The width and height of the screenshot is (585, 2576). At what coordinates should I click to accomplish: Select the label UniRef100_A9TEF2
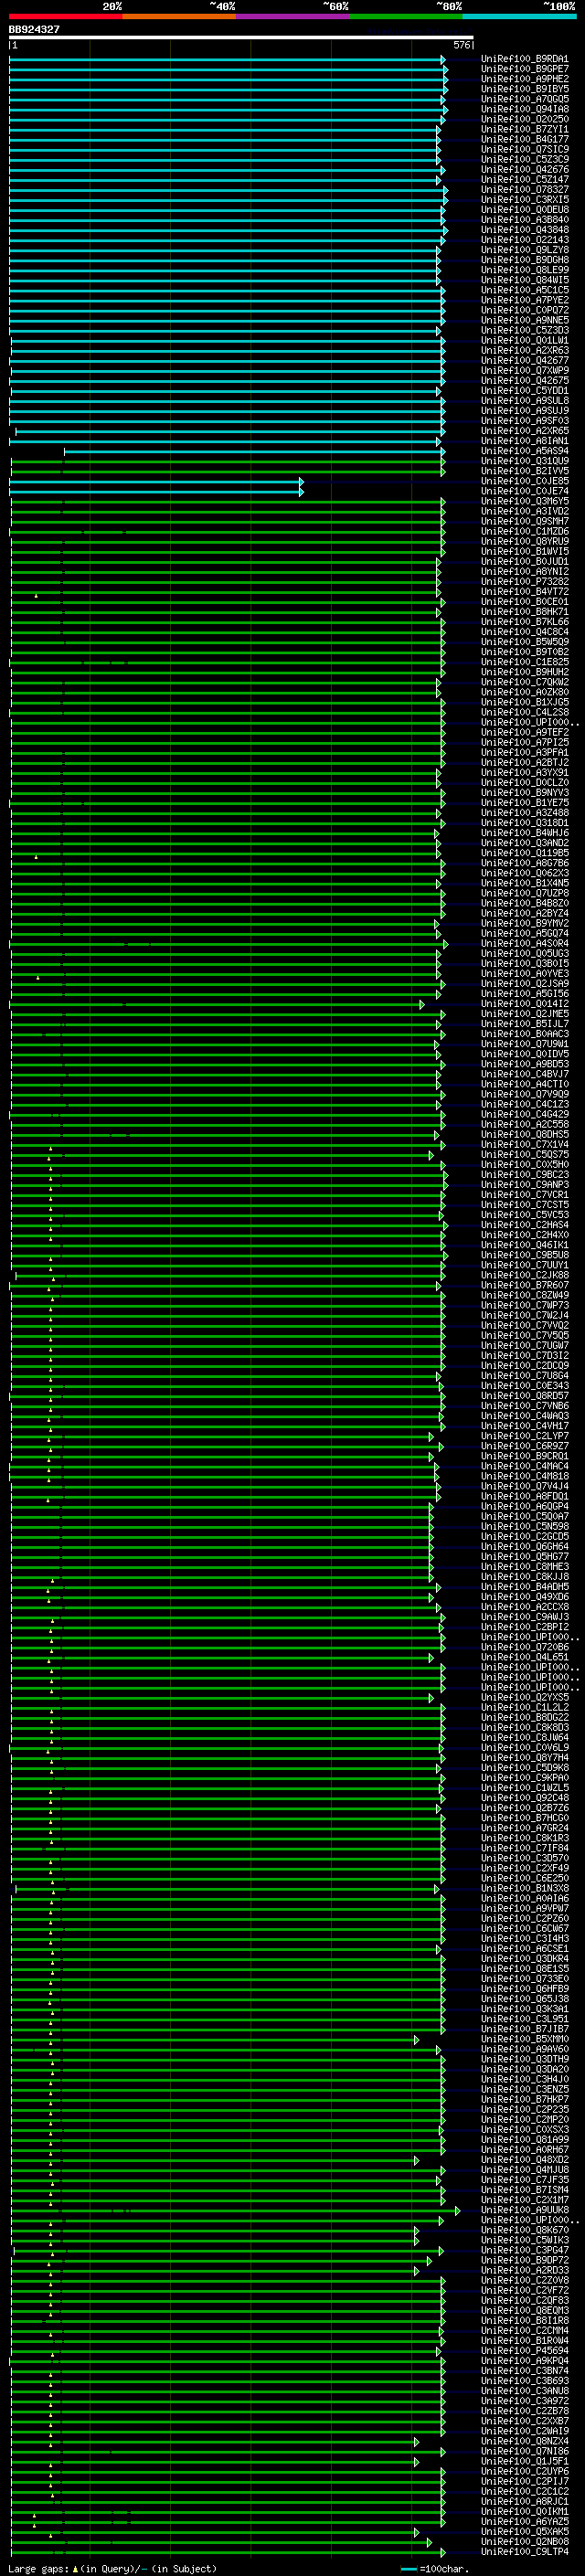pos(525,733)
